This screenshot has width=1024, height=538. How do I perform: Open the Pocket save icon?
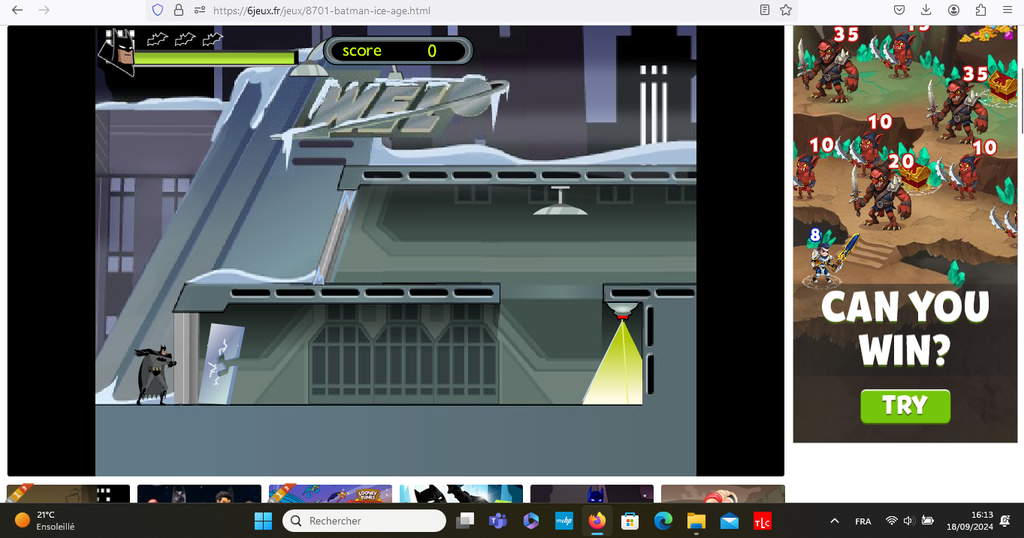(899, 10)
